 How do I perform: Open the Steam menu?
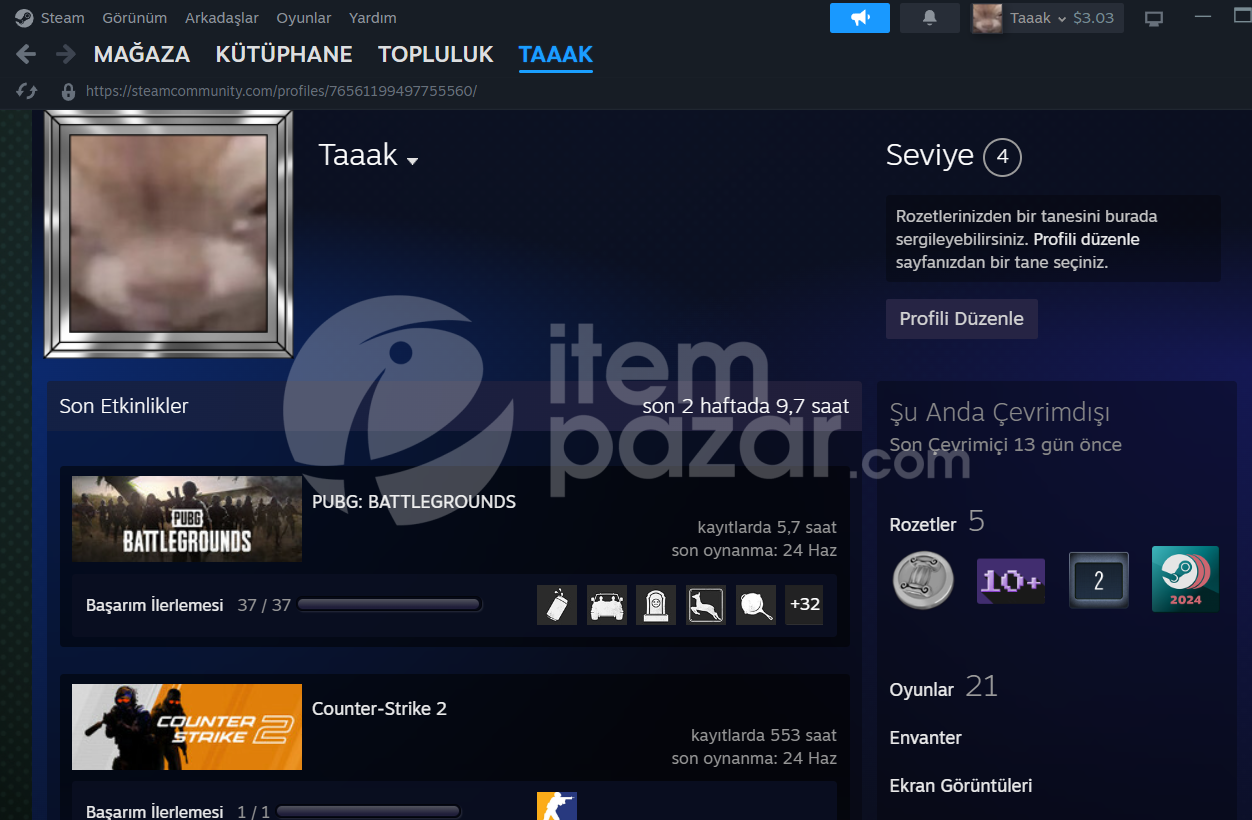pyautogui.click(x=63, y=18)
